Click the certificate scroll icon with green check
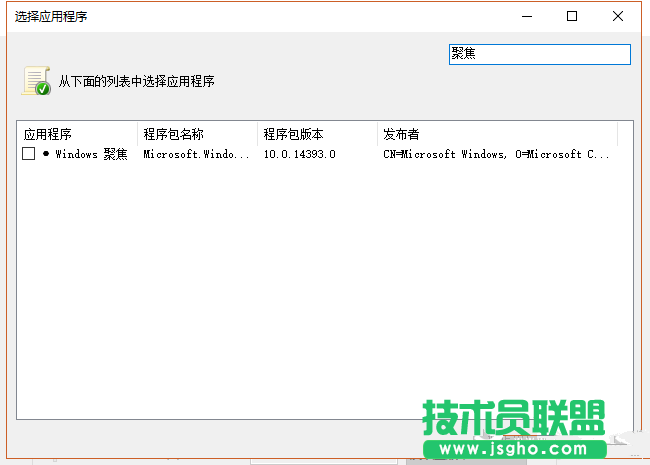650x465 pixels. pyautogui.click(x=36, y=81)
